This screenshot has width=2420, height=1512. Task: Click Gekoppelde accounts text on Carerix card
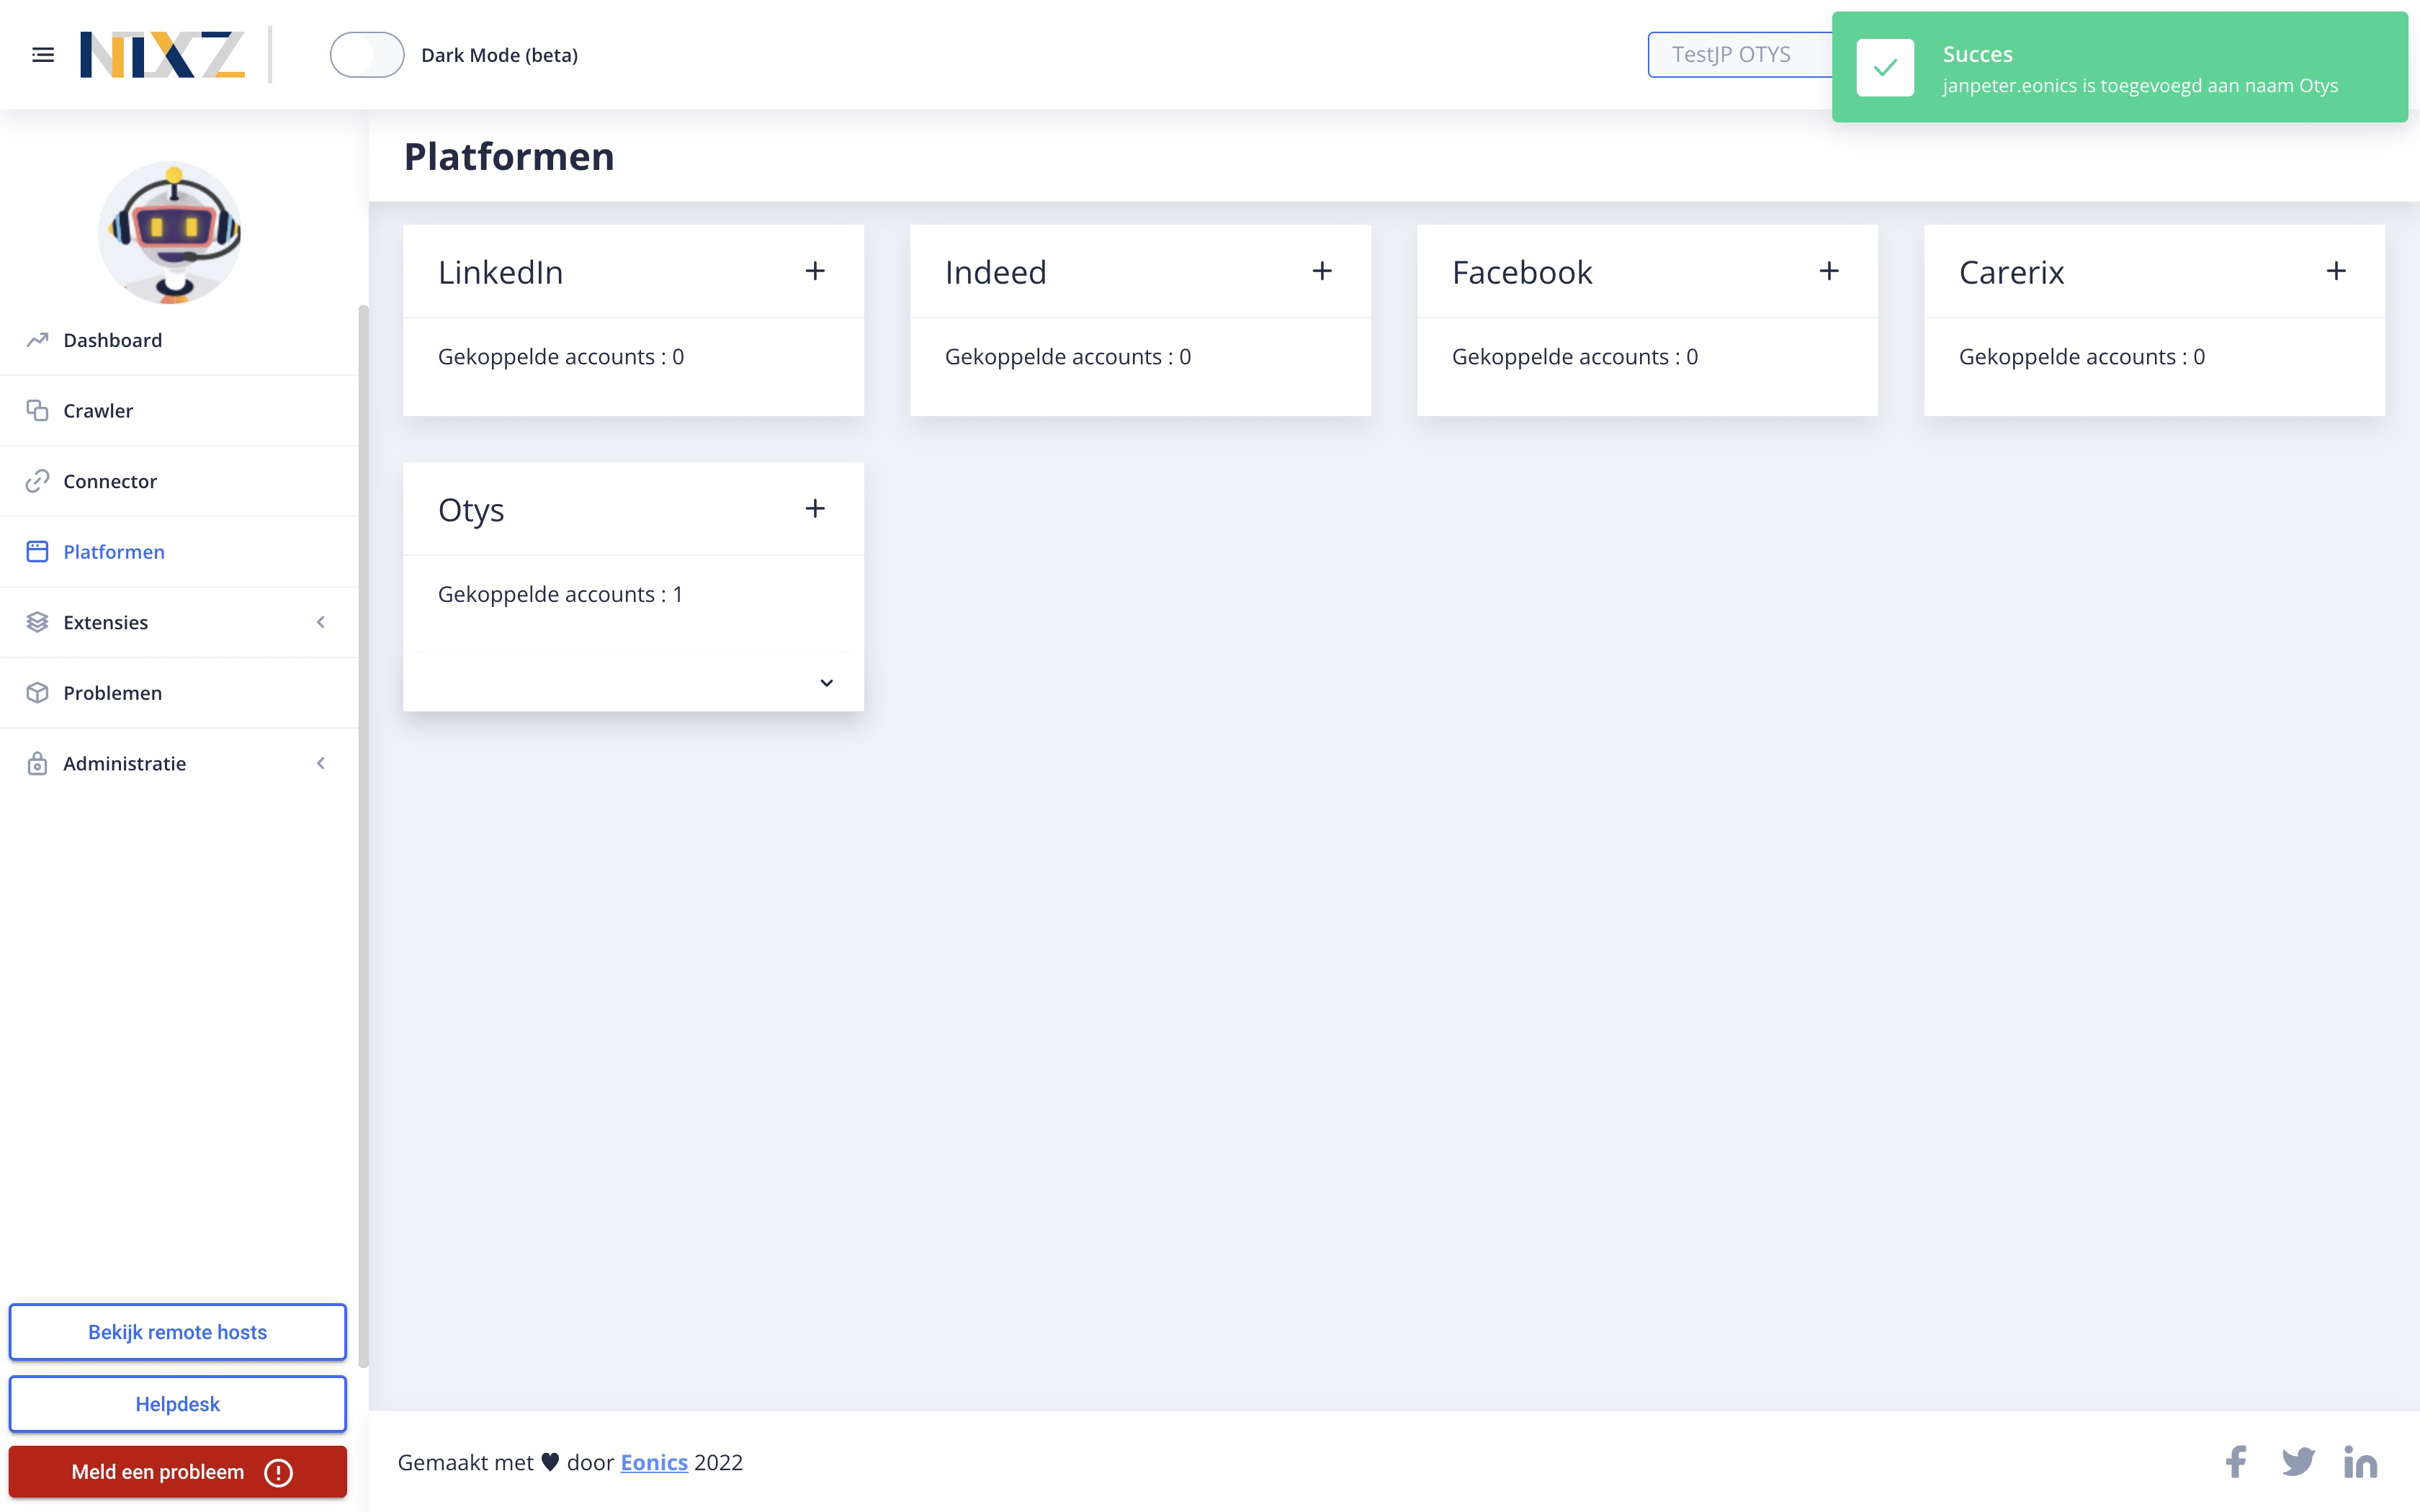pyautogui.click(x=2082, y=357)
